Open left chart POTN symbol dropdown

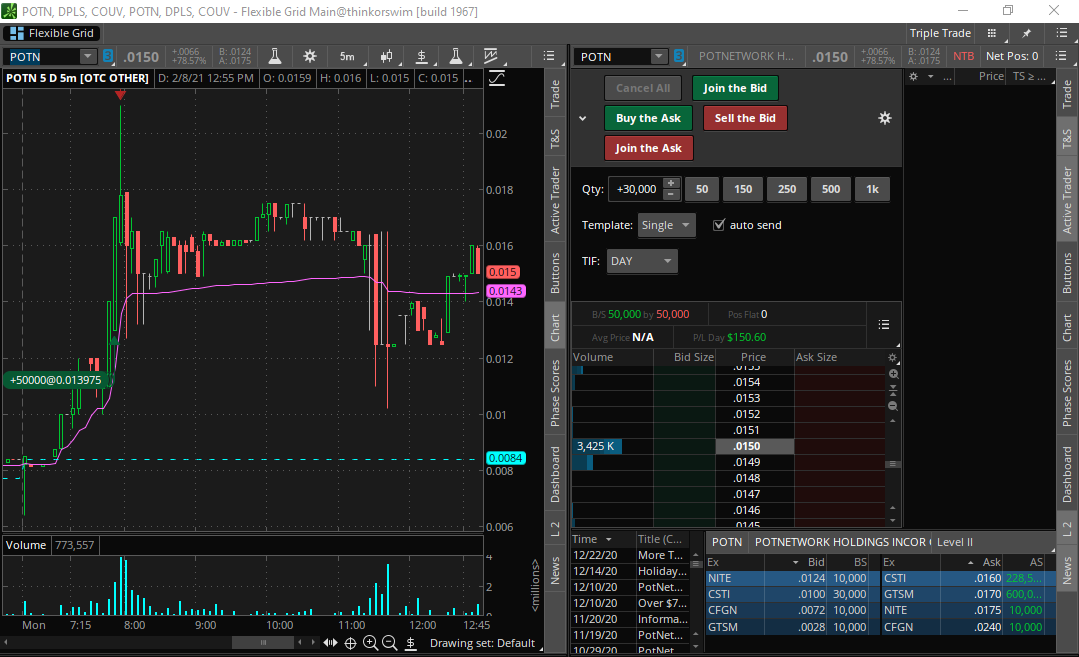[87, 56]
